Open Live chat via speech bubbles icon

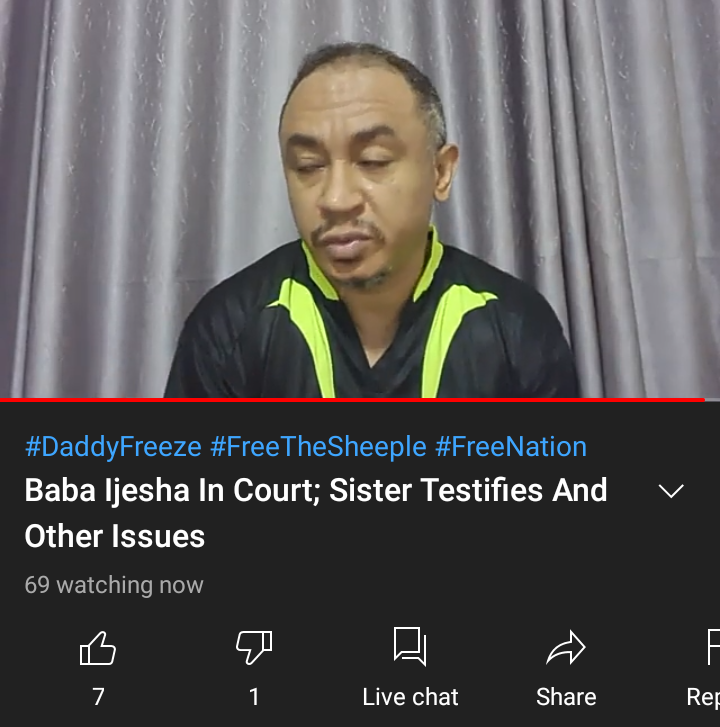pos(410,646)
